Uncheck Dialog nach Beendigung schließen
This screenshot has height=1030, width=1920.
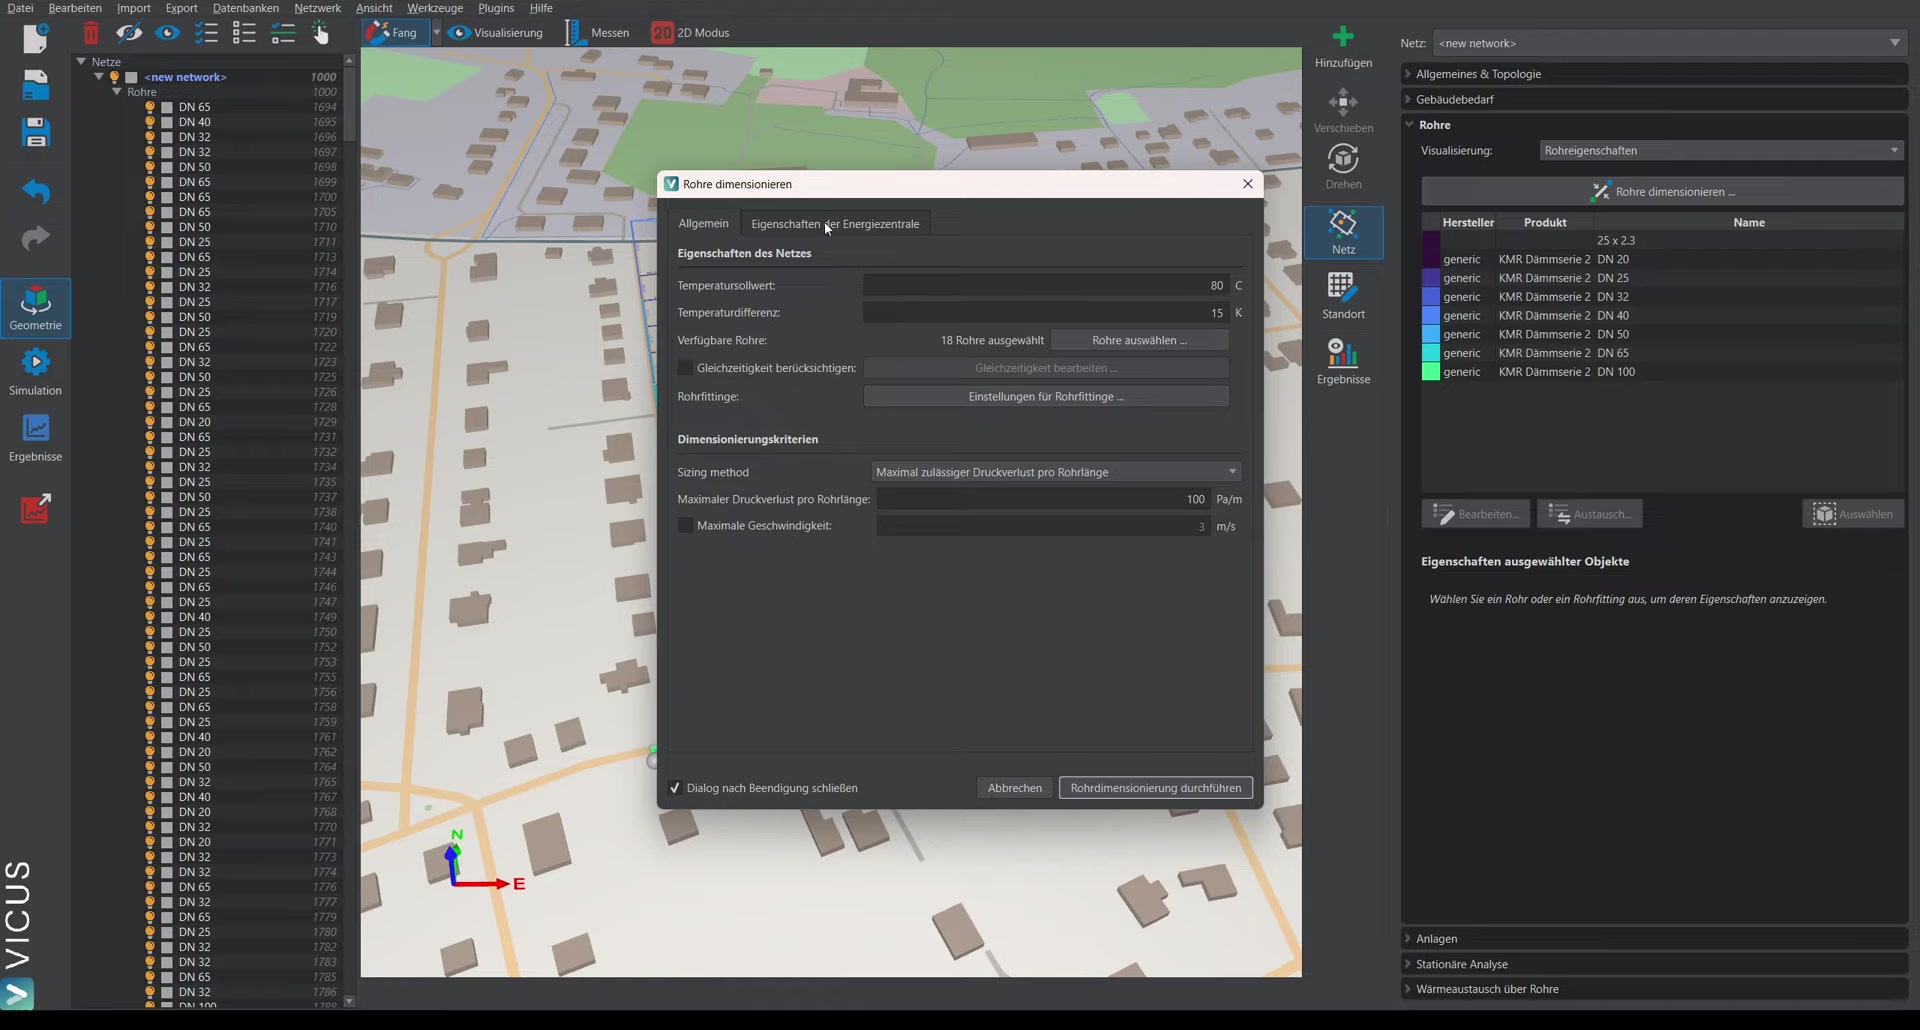[x=675, y=788]
